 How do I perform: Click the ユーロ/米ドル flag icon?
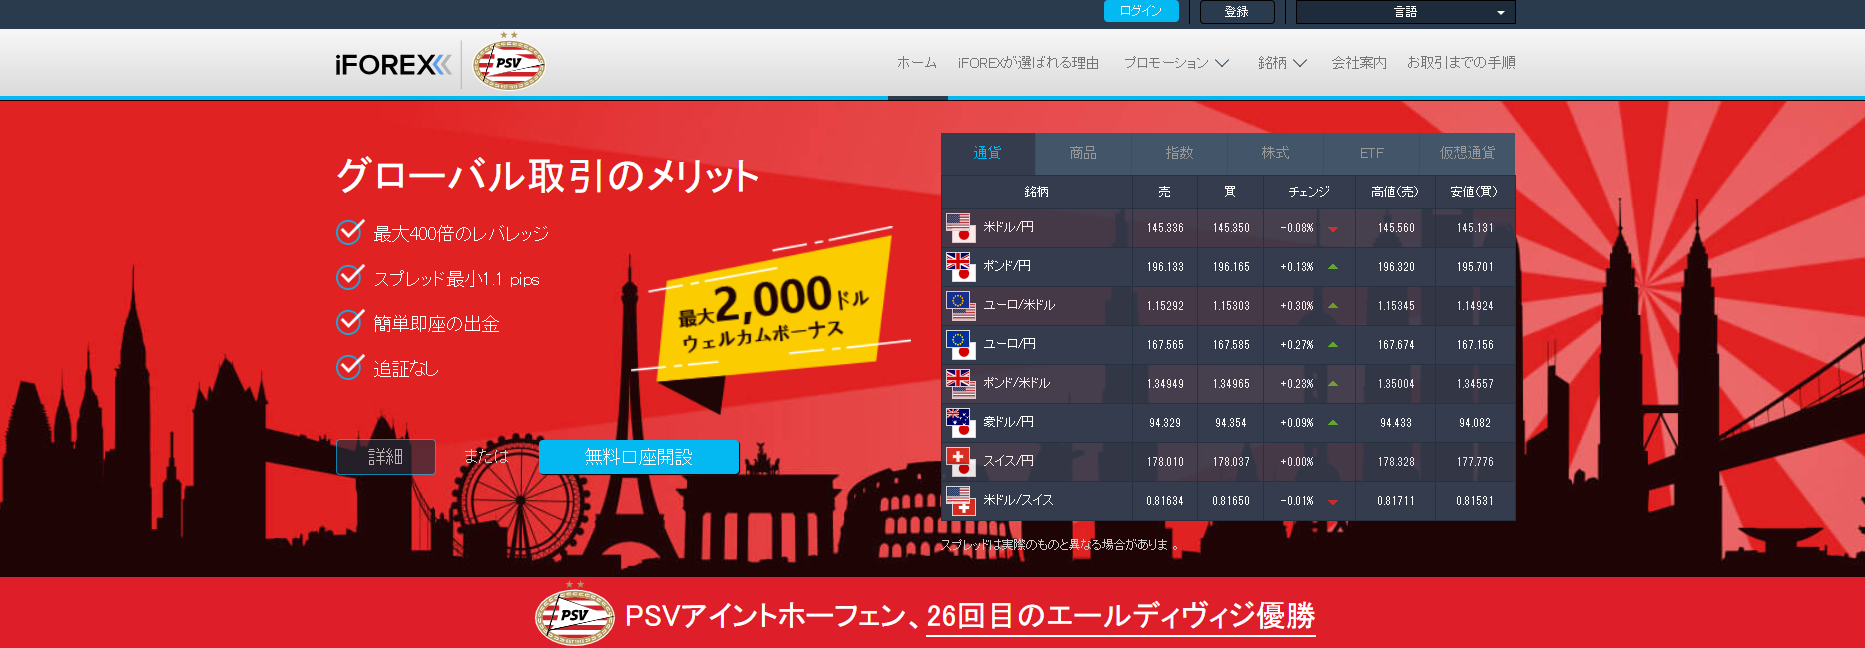[x=960, y=306]
